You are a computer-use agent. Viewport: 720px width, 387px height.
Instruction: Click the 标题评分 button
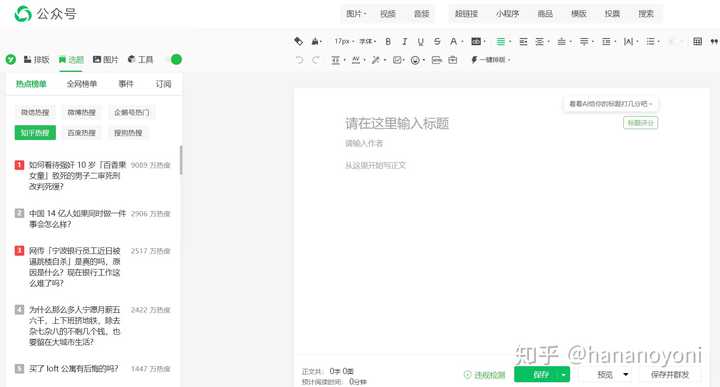641,123
